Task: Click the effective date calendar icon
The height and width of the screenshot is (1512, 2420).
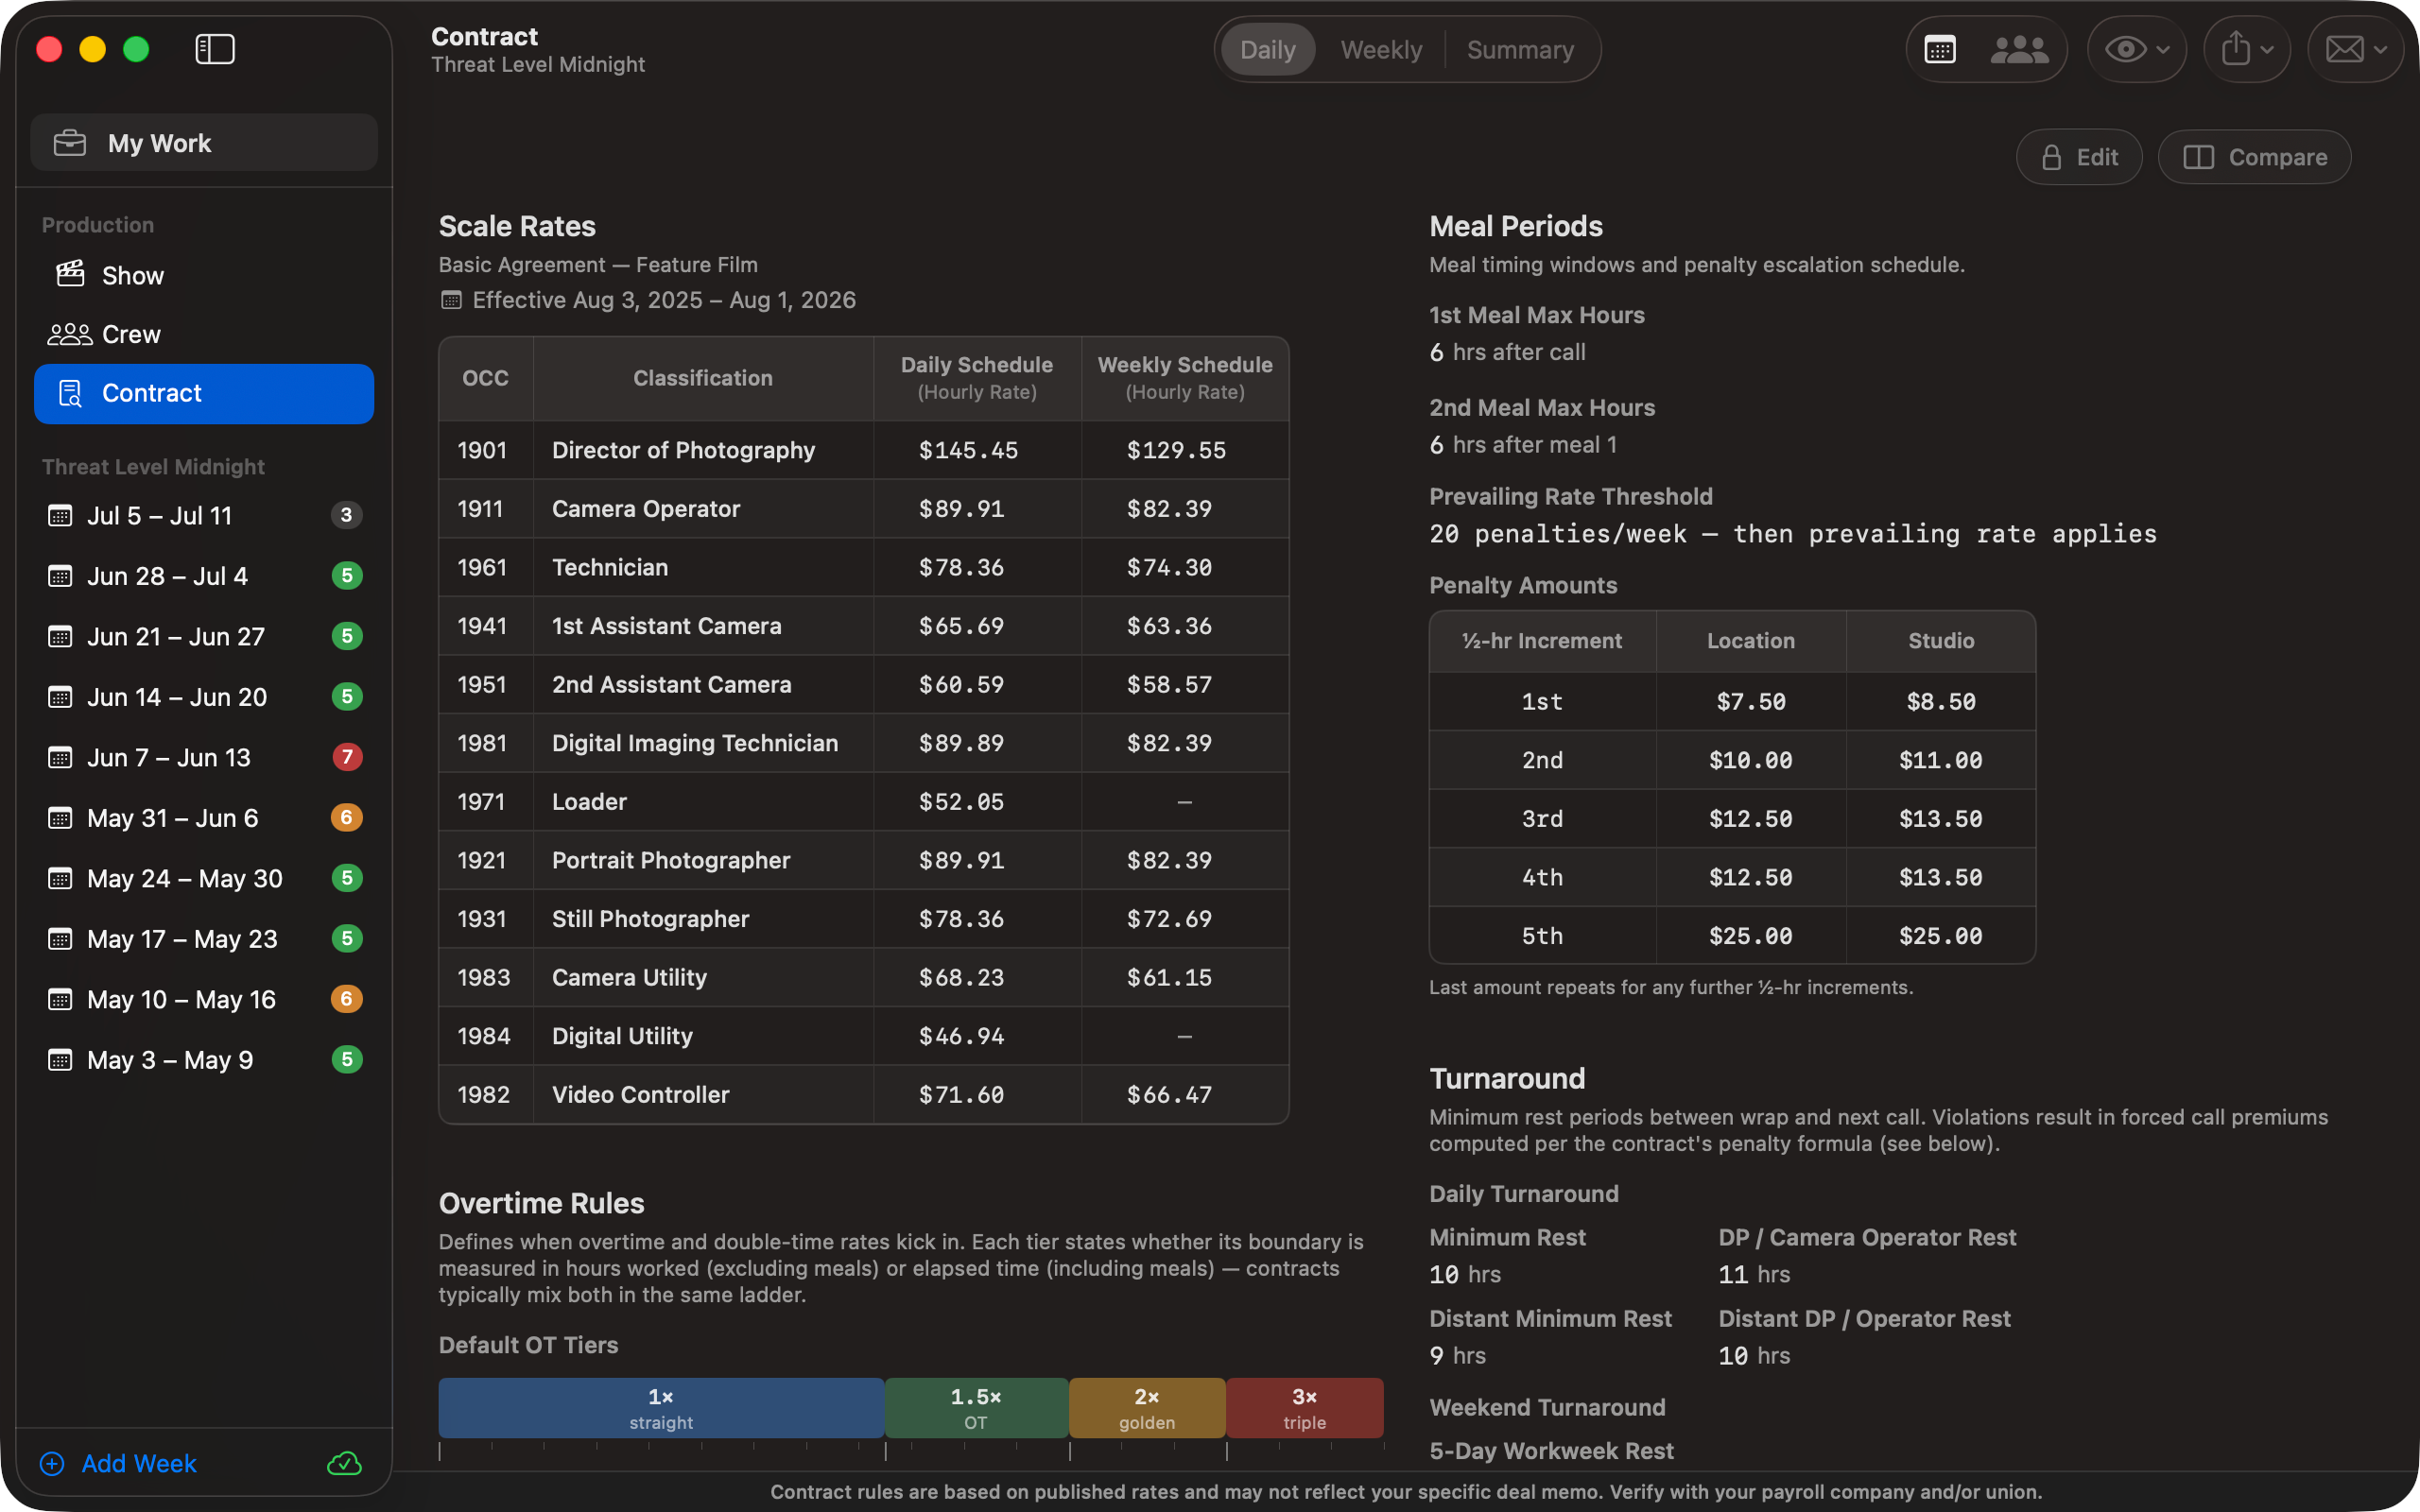Action: tap(451, 300)
